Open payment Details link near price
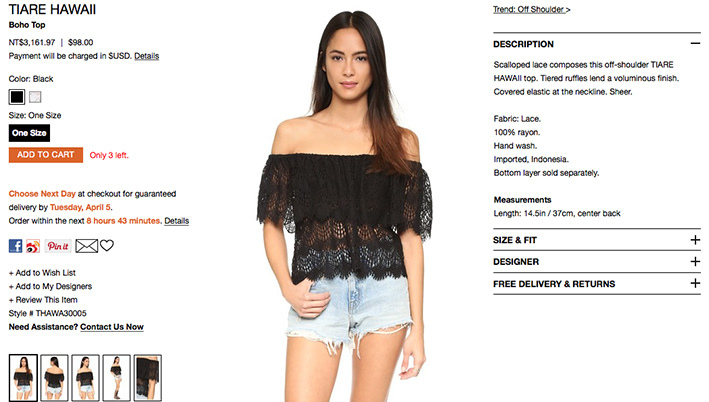709x402 pixels. point(147,56)
